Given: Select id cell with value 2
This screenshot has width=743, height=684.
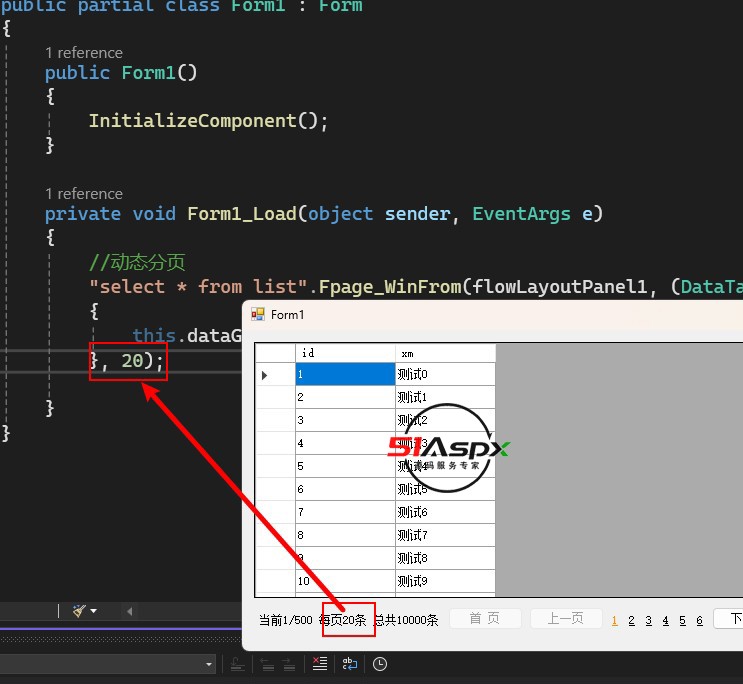Looking at the screenshot, I should [x=345, y=397].
